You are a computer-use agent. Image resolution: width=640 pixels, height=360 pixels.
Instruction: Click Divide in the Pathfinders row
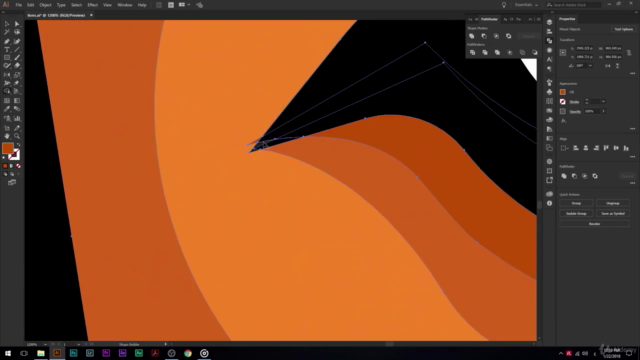472,52
